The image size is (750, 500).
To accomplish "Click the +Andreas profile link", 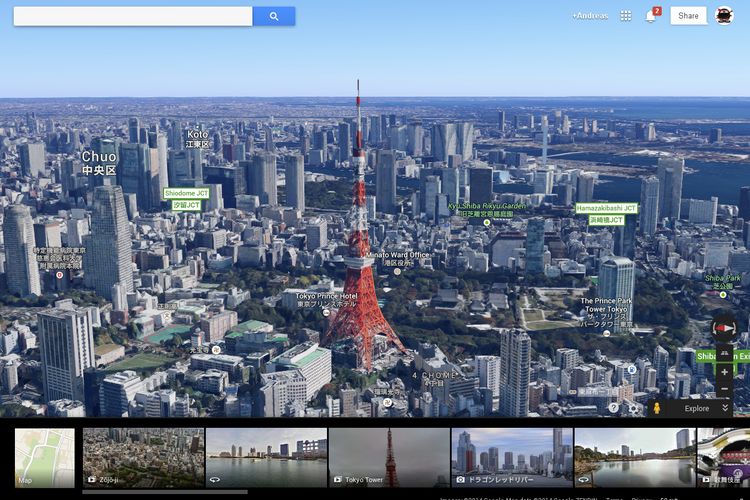I will [x=589, y=16].
